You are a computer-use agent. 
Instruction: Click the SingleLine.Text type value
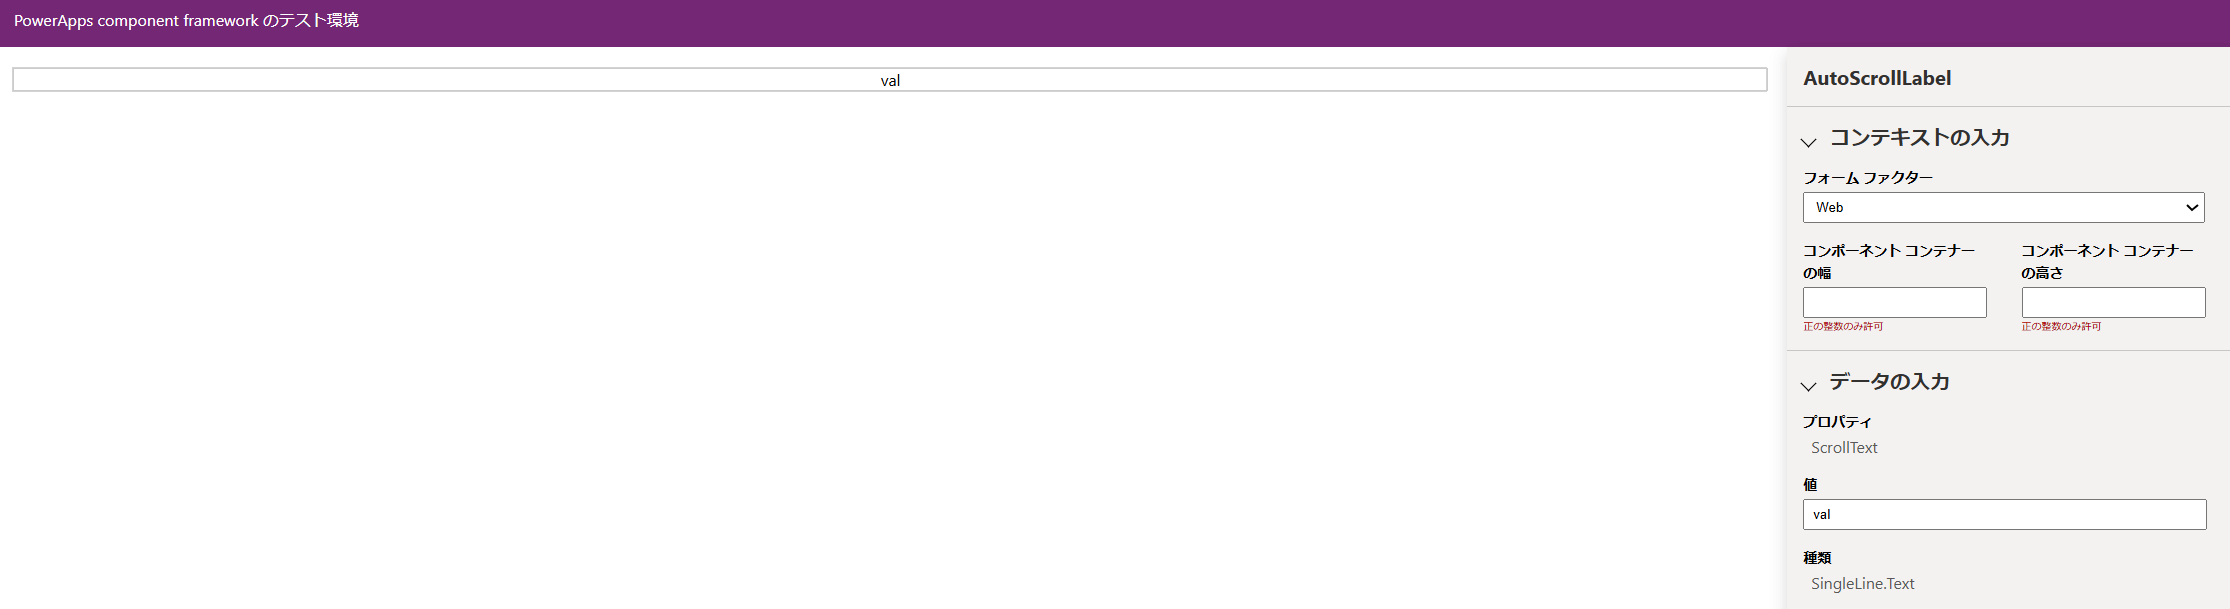coord(1862,584)
